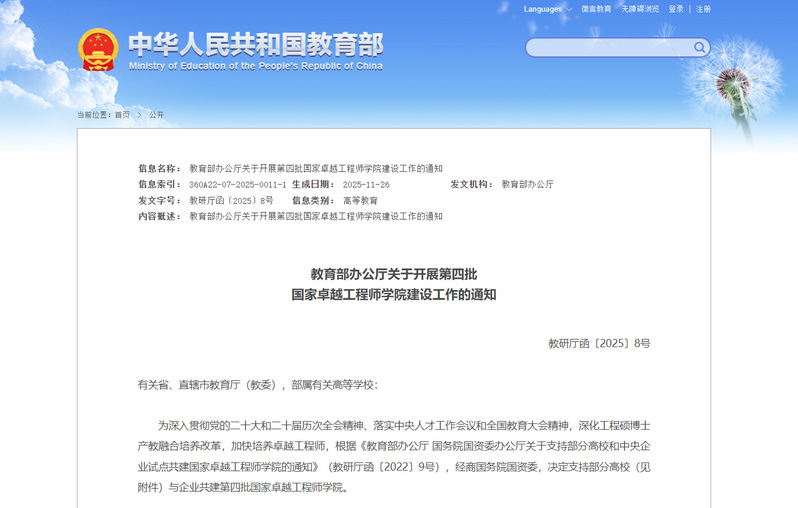
Task: Click the 信息类别 value 高等教育
Action: pos(360,201)
